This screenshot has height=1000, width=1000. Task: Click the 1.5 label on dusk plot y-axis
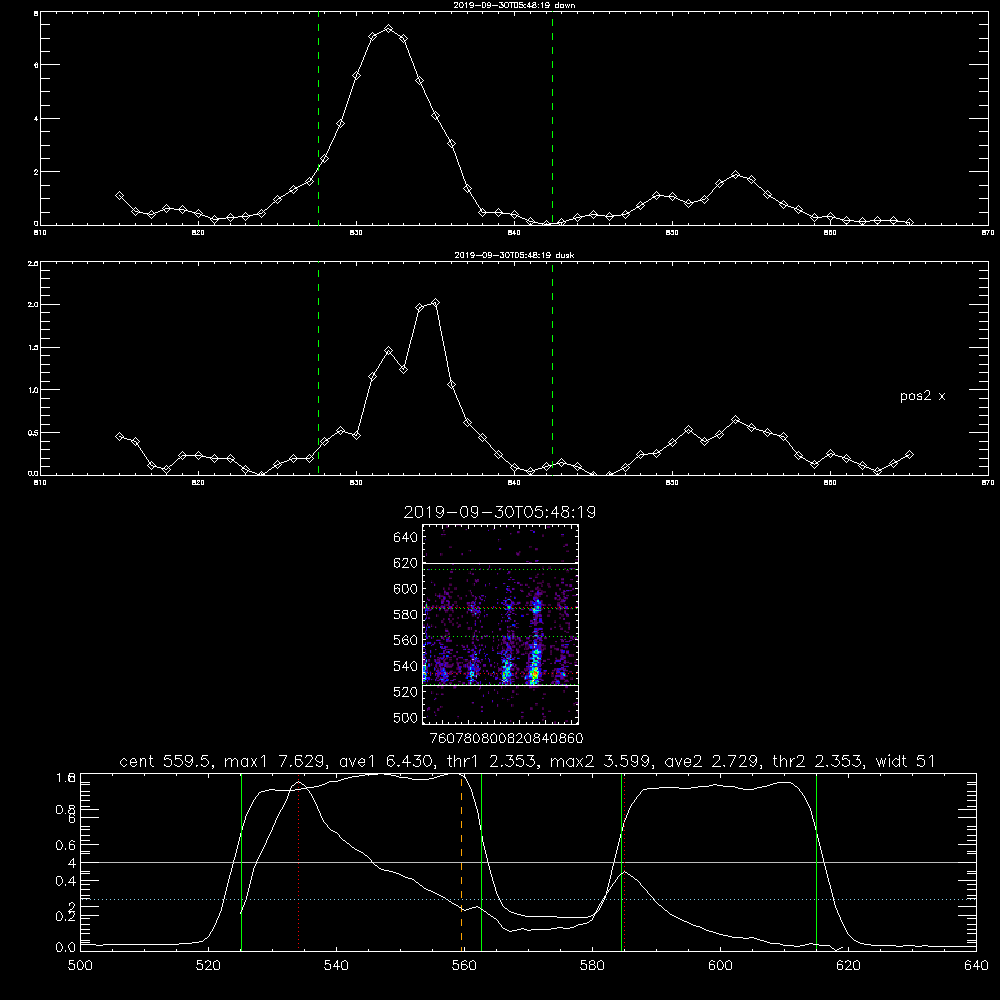pyautogui.click(x=34, y=347)
